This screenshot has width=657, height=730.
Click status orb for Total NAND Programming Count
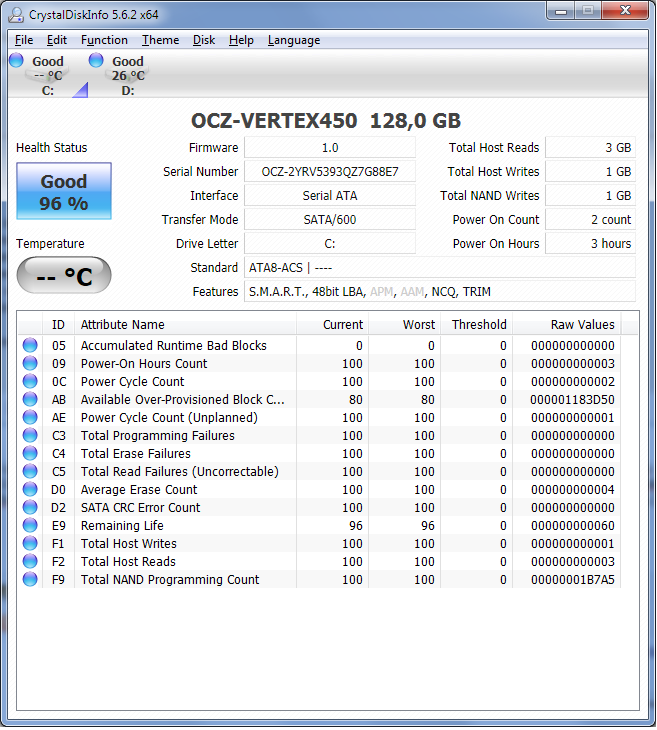tap(30, 580)
